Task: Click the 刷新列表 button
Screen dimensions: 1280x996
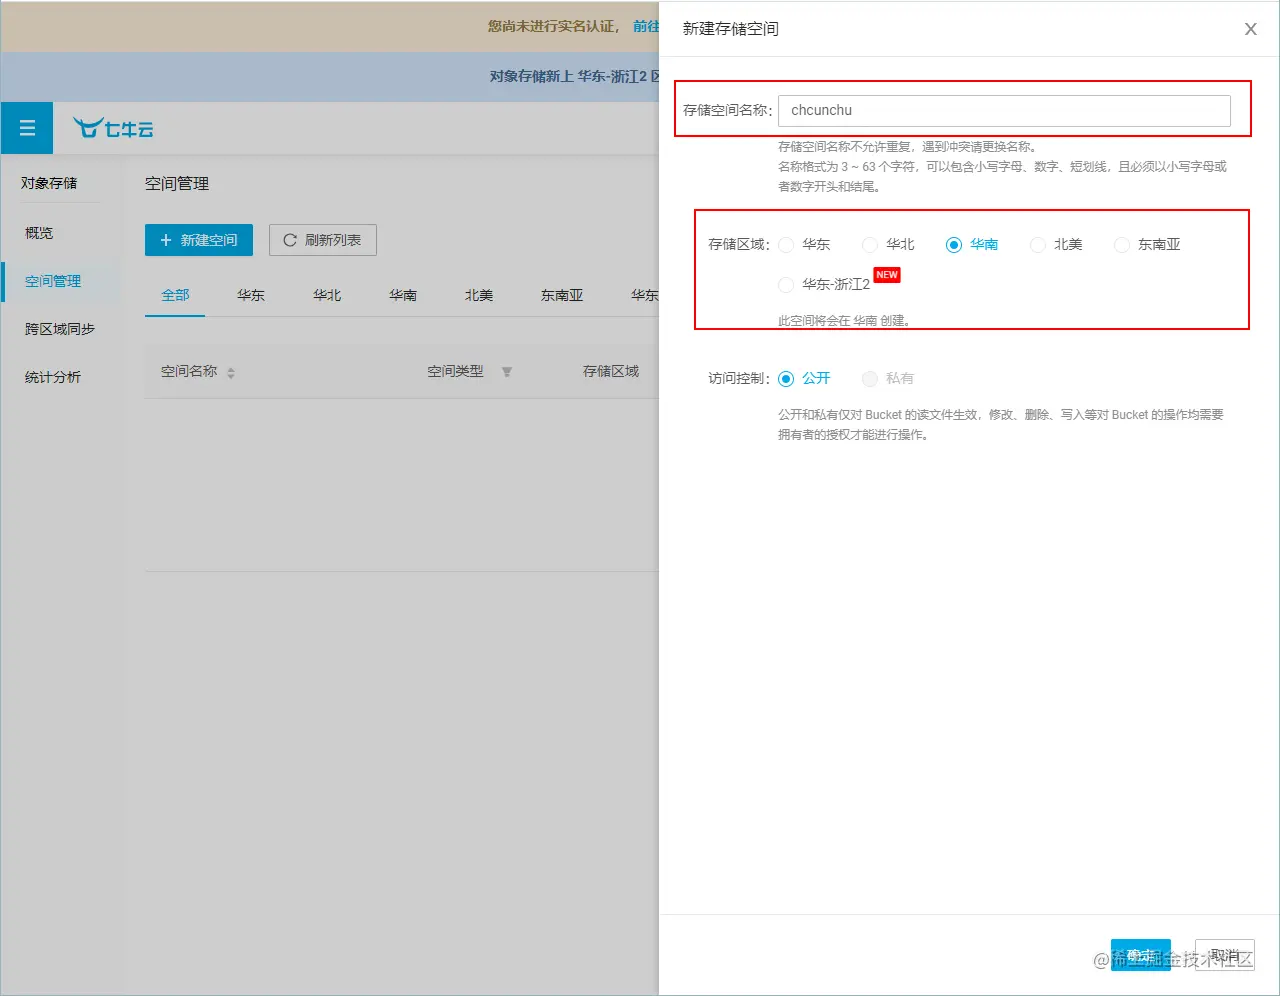Action: point(323,240)
